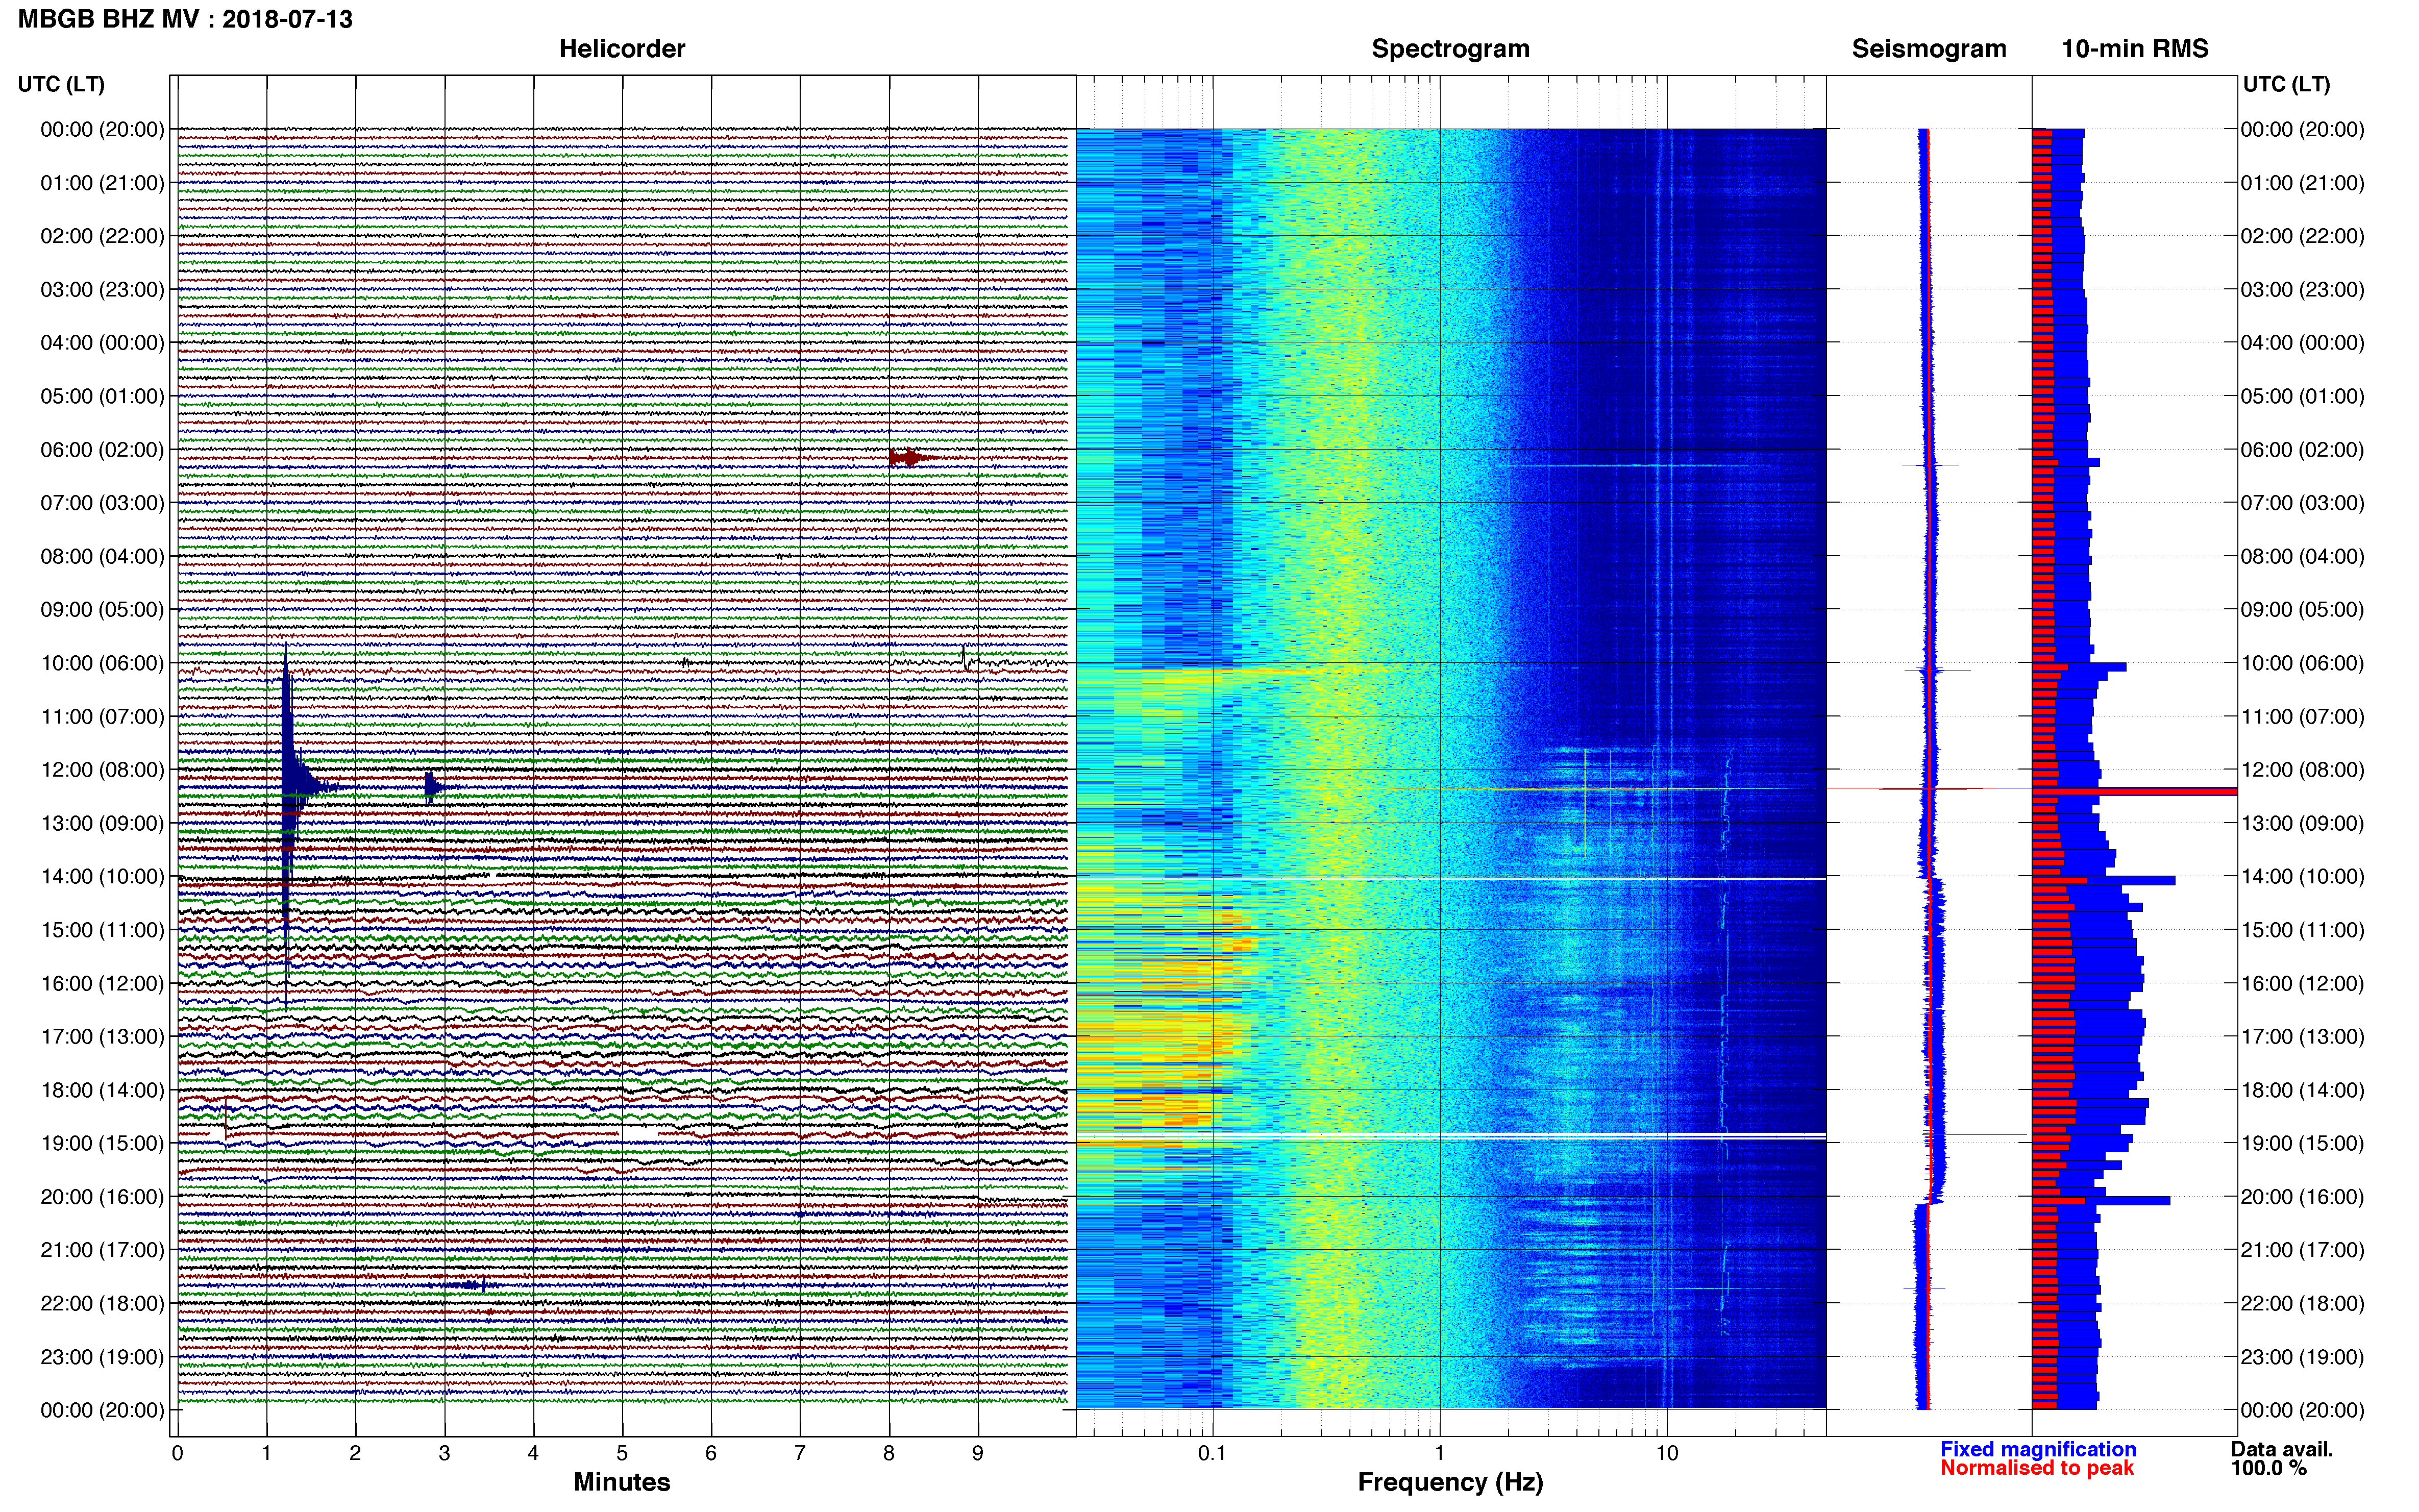Viewport: 2419px width, 1512px height.
Task: Click left time label '03:00 (23:00)'
Action: click(x=102, y=290)
